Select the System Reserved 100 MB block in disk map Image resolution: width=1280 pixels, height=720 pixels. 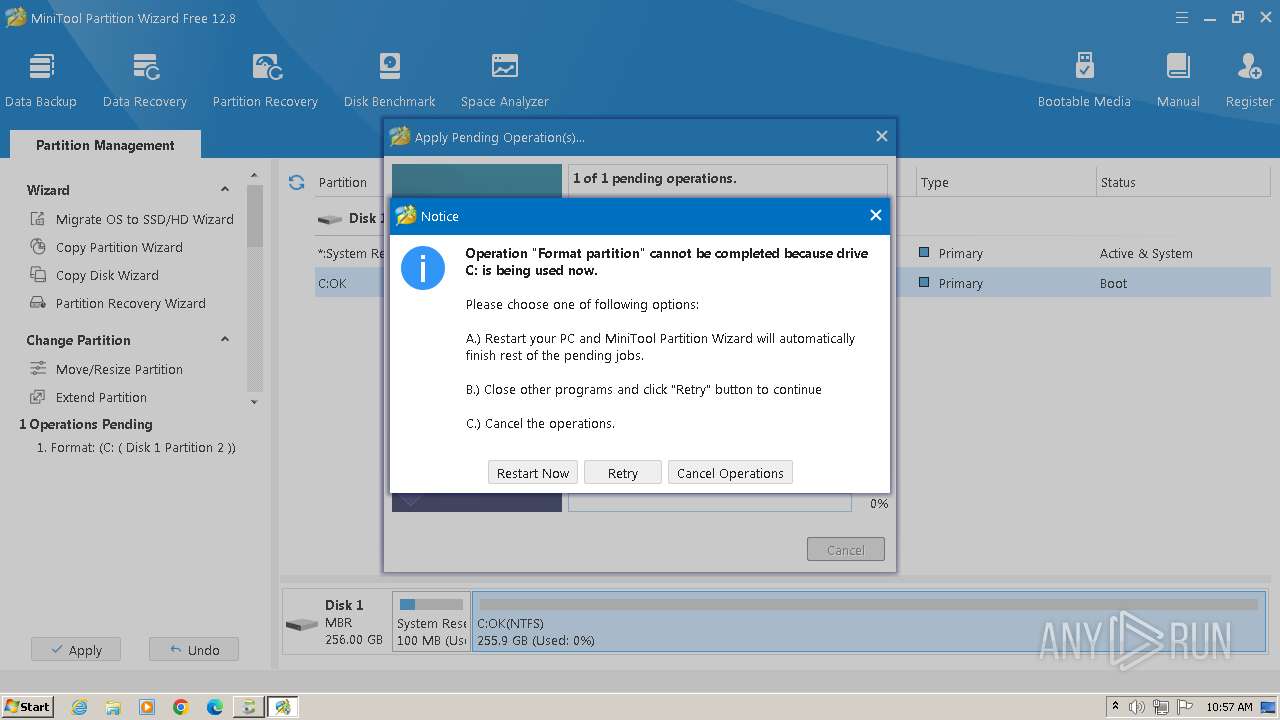pyautogui.click(x=431, y=622)
